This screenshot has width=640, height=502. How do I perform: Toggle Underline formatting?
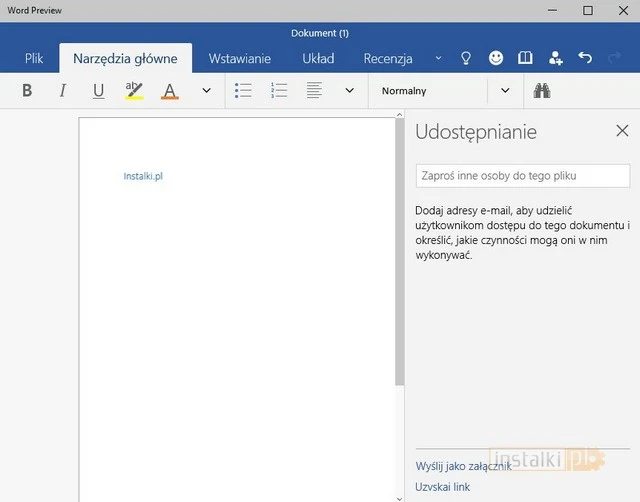pyautogui.click(x=98, y=91)
